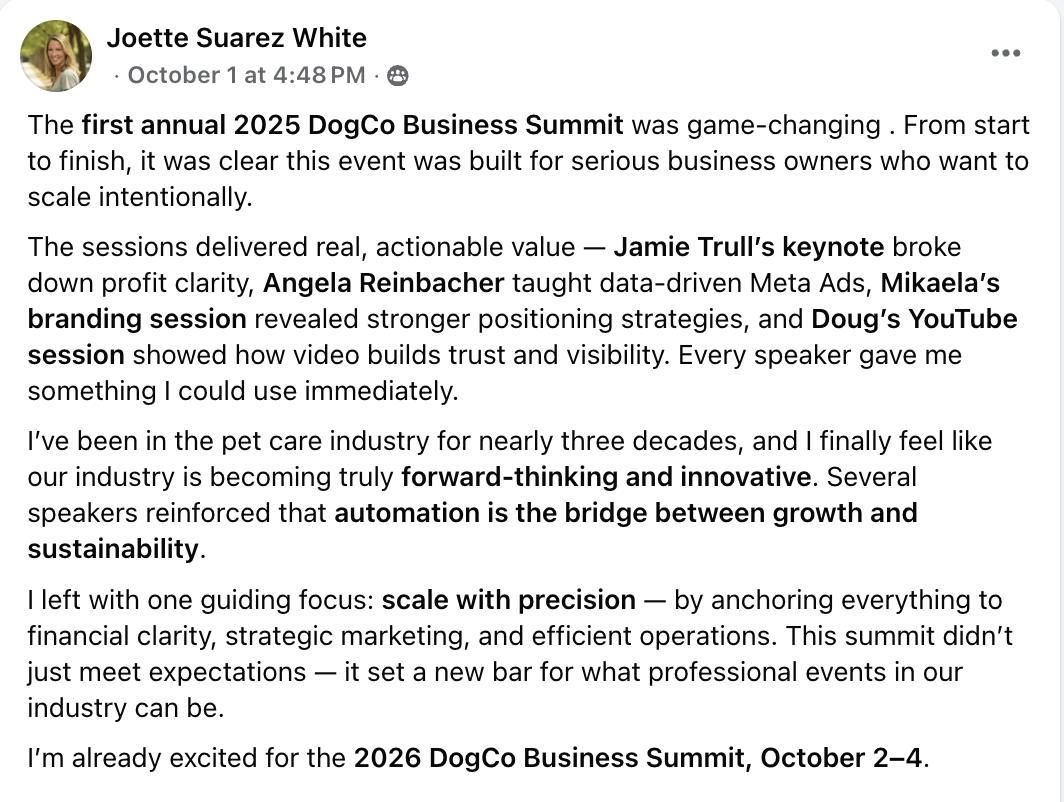Viewport: 1064px width, 802px height.
Task: Click the bold 'Jamie Trull's keynote' text
Action: (x=748, y=247)
